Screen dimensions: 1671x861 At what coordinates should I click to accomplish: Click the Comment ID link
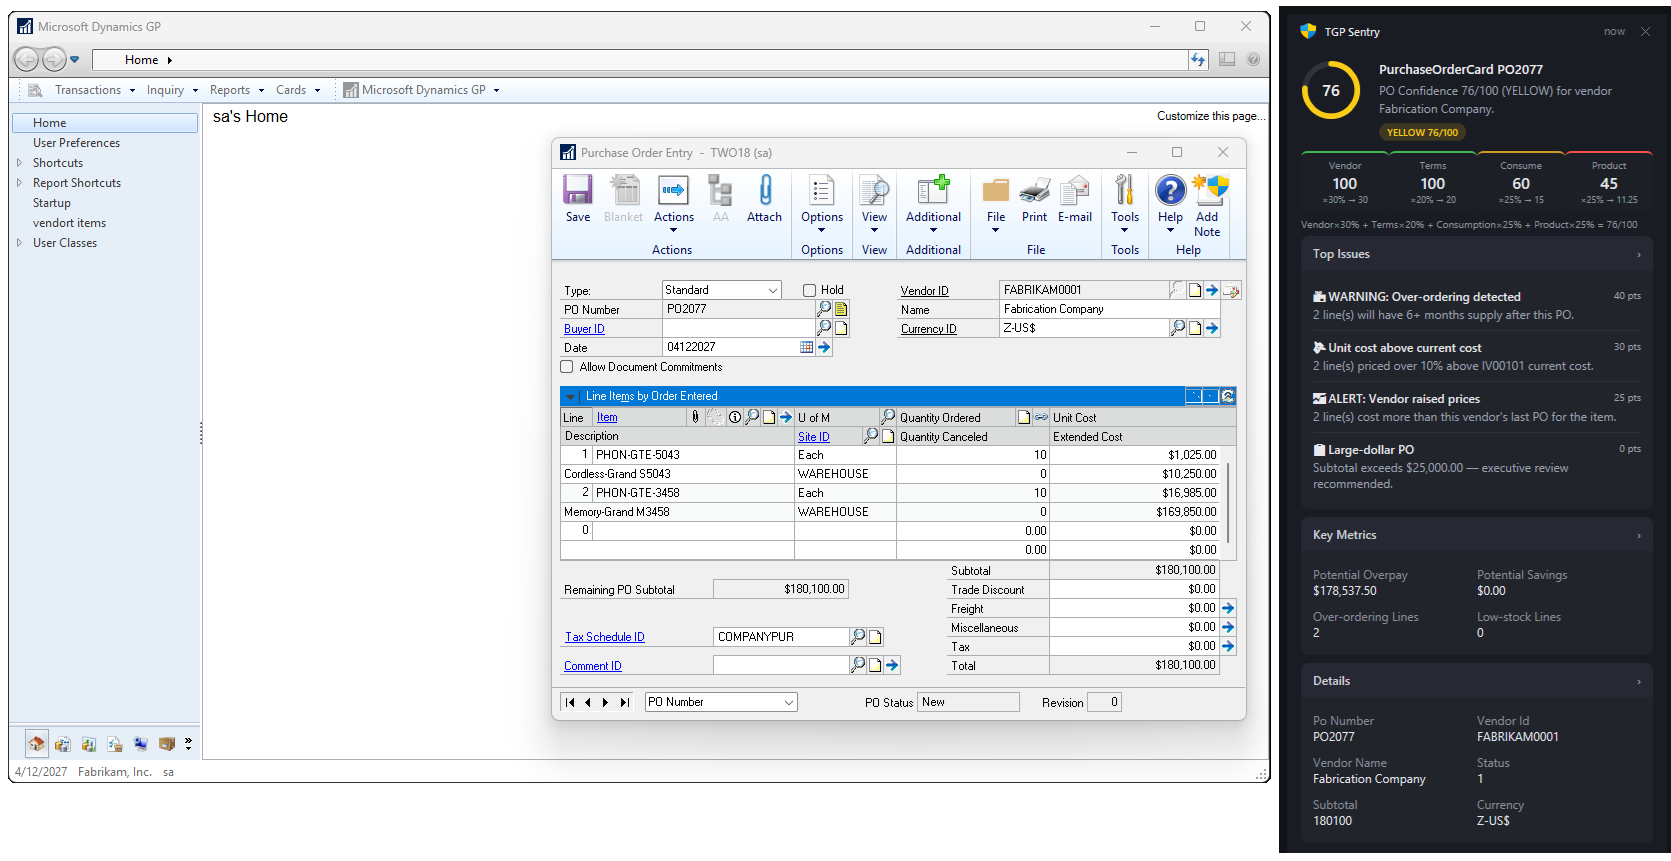(x=592, y=666)
